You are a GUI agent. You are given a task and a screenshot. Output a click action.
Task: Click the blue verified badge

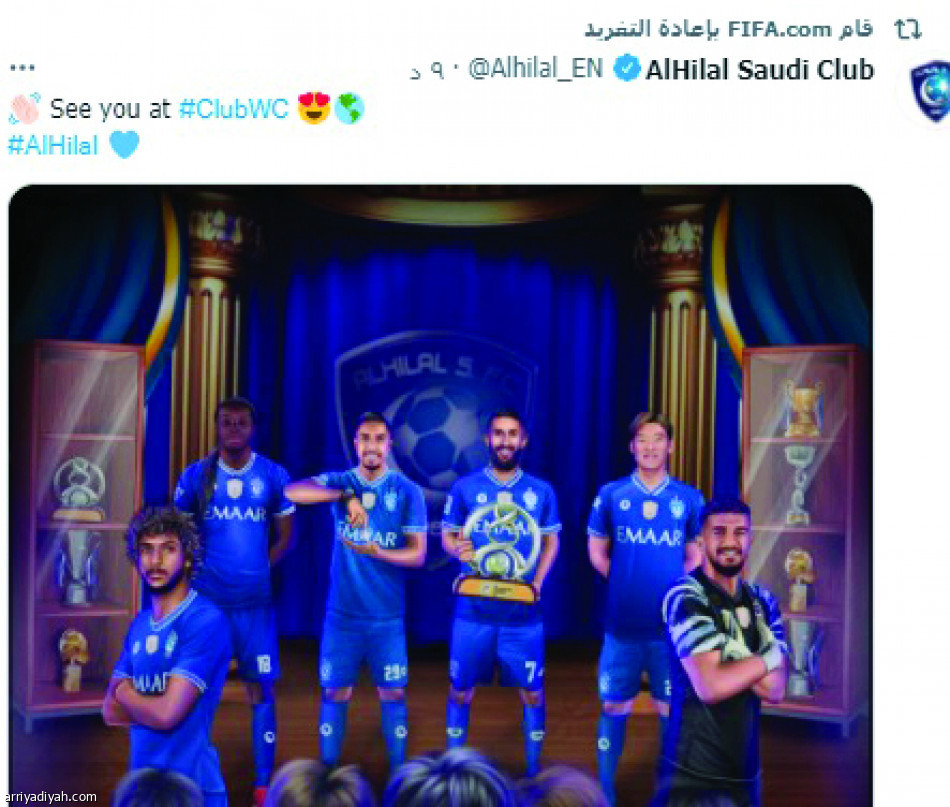[x=626, y=68]
